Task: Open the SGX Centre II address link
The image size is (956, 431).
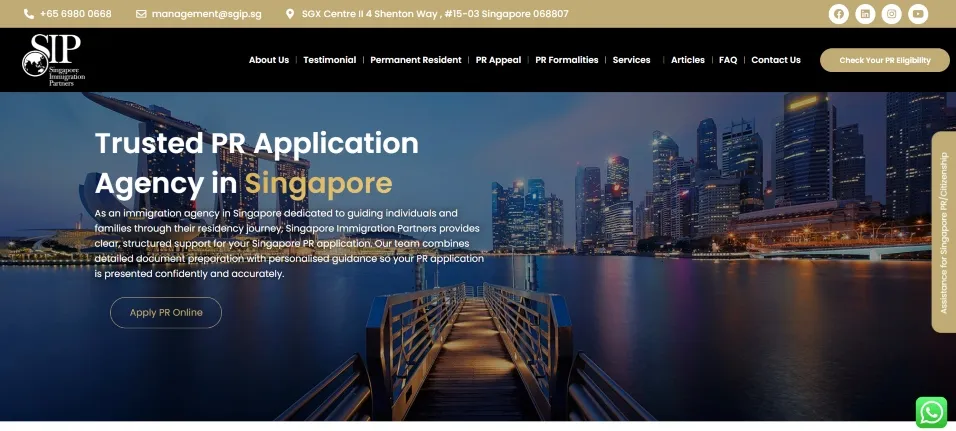Action: 435,13
